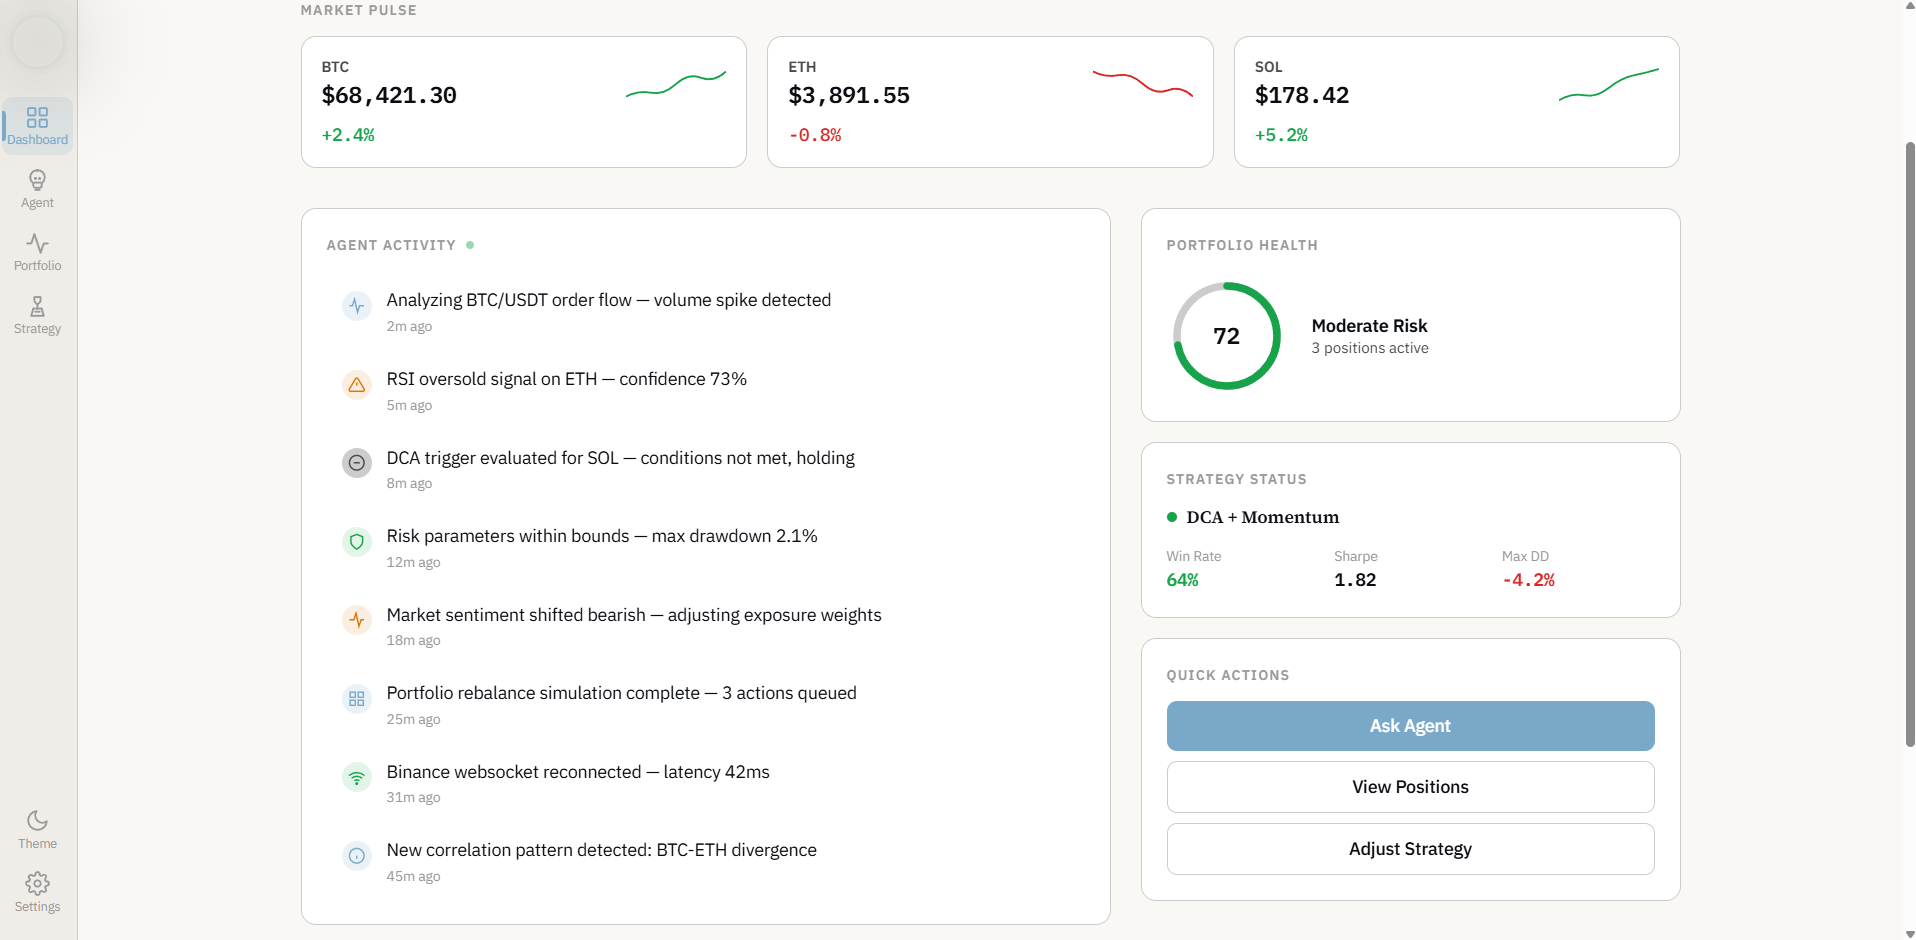Click the shield icon on risk parameters entry
1916x940 pixels.
357,541
